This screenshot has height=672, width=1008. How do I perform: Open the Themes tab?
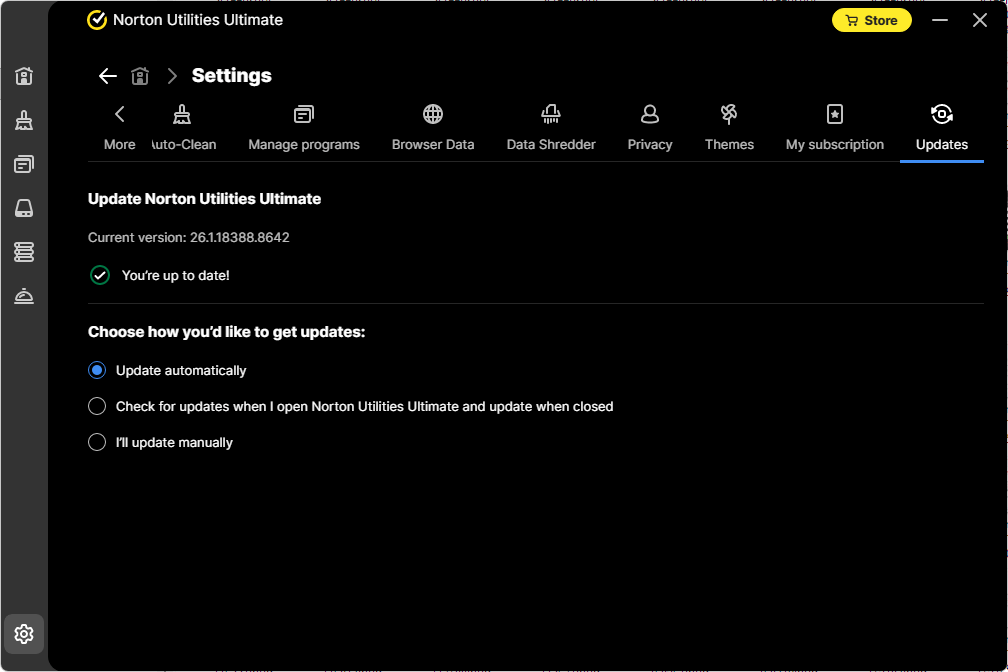click(729, 127)
